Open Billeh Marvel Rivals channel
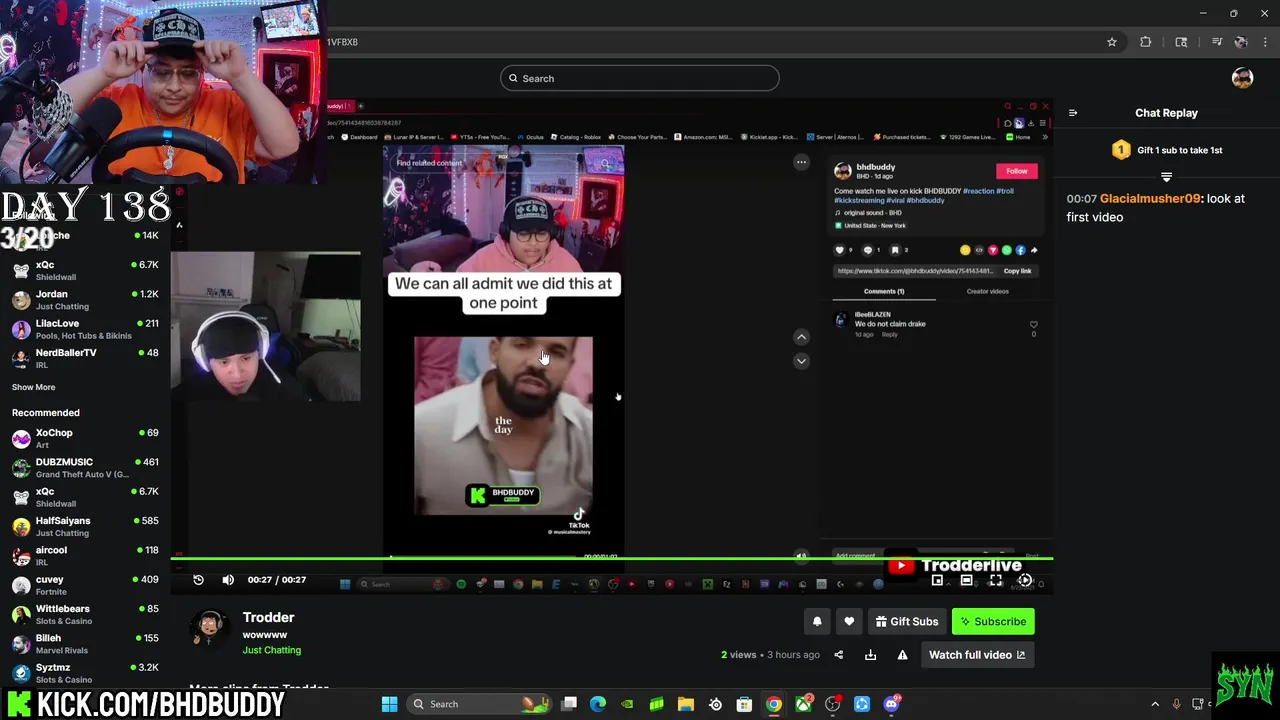The height and width of the screenshot is (720, 1280). (85, 643)
